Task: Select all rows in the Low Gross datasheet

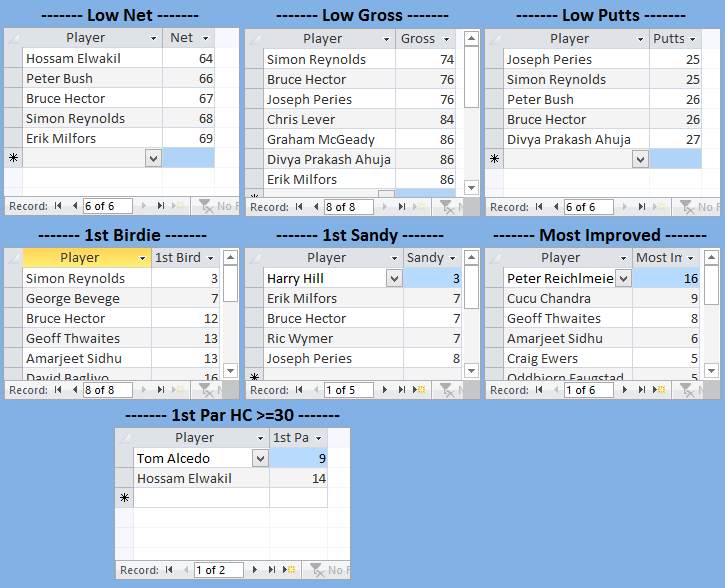Action: coord(254,39)
